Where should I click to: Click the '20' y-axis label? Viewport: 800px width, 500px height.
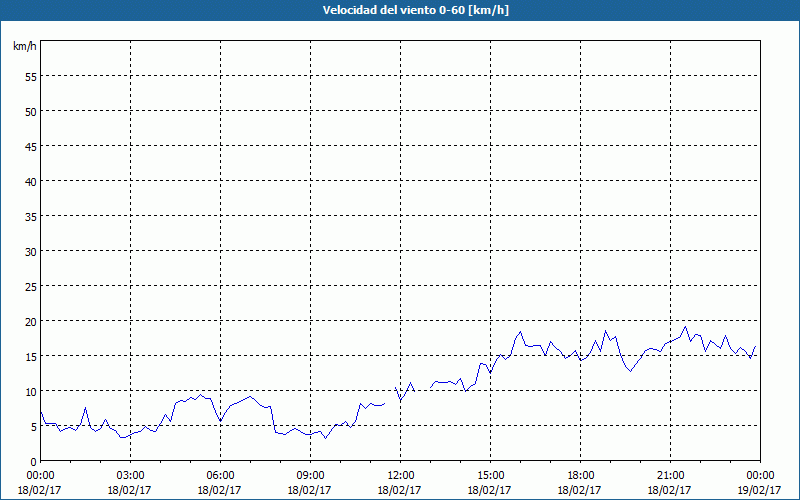(31, 322)
